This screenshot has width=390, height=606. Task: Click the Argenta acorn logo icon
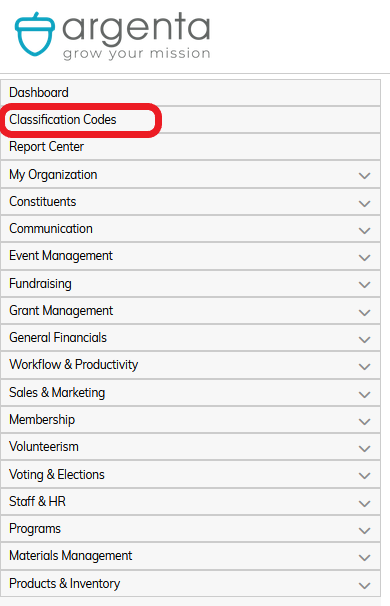click(x=34, y=34)
